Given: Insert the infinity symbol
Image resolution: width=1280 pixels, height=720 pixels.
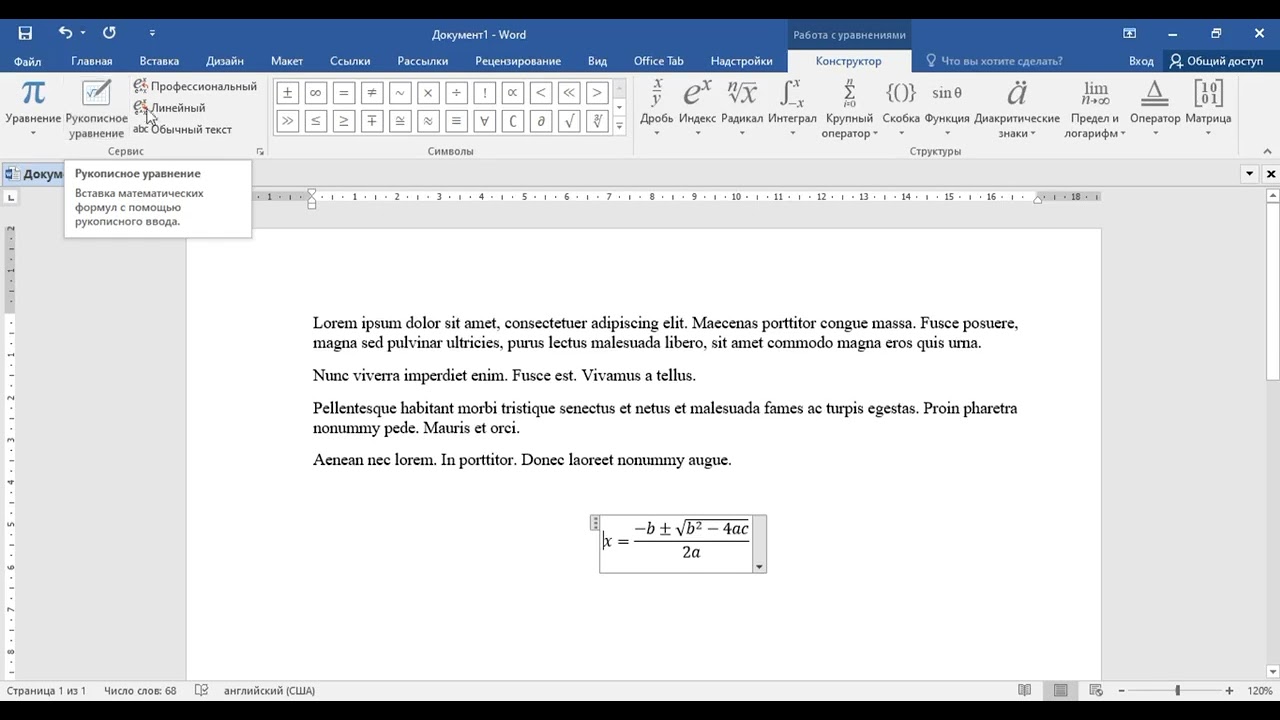Looking at the screenshot, I should pos(315,93).
